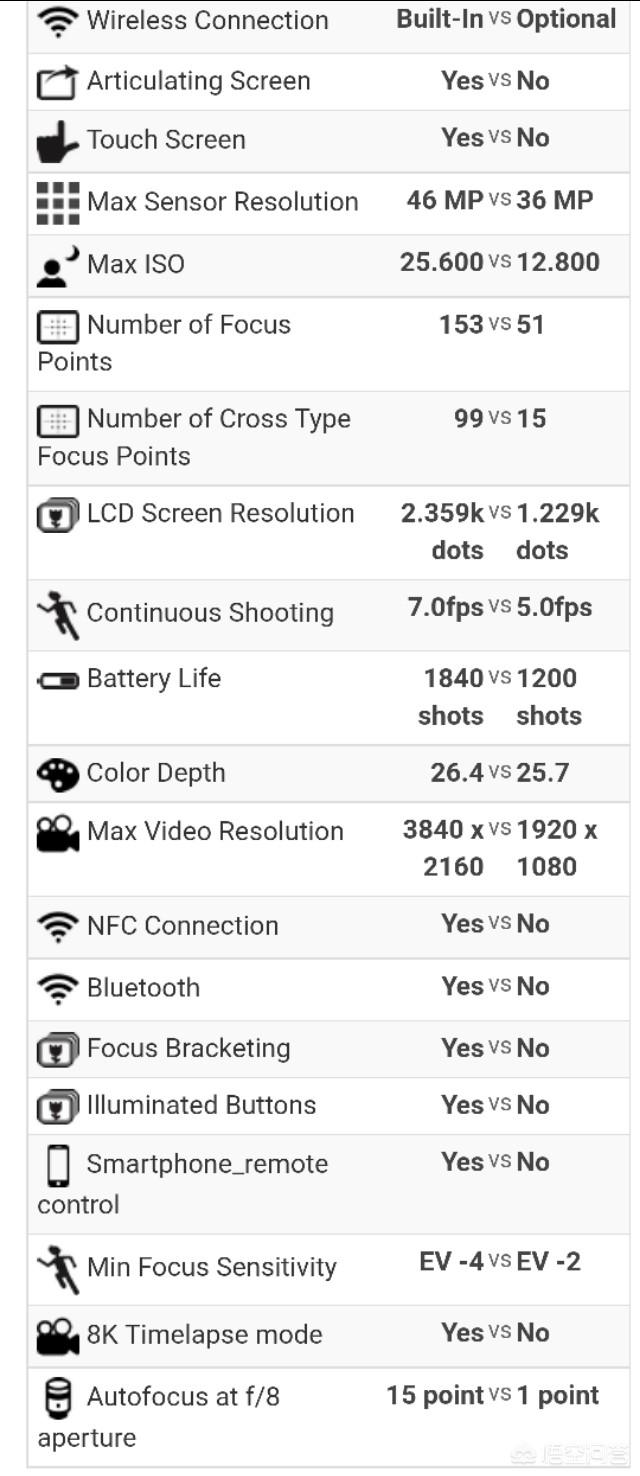
Task: Click the Wireless Connection wifi icon
Action: tap(58, 22)
